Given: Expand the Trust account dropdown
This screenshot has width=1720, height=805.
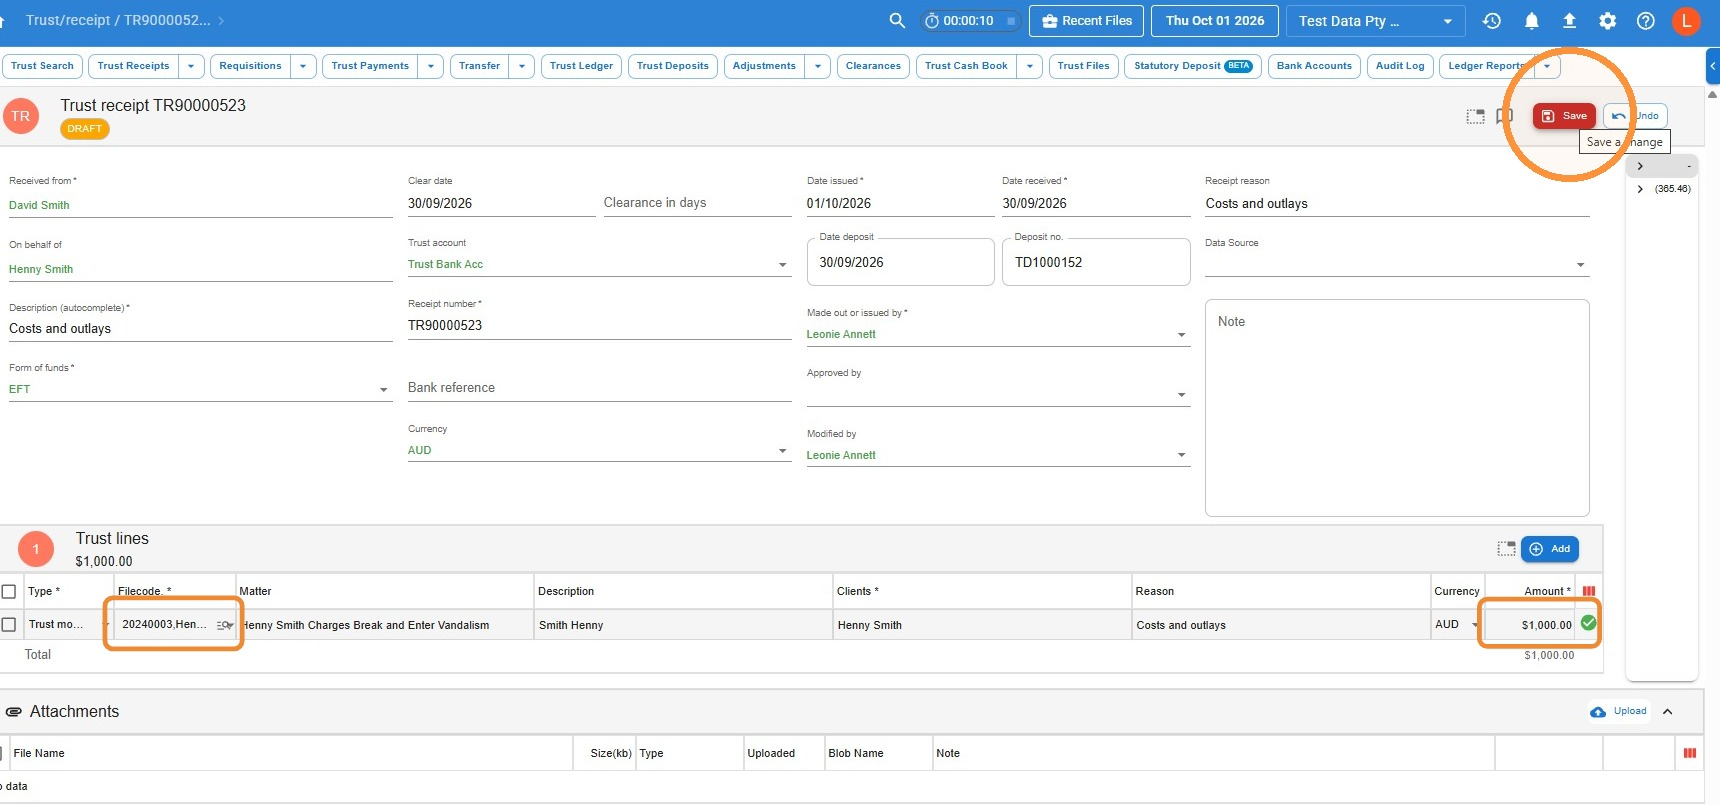Looking at the screenshot, I should tap(782, 265).
